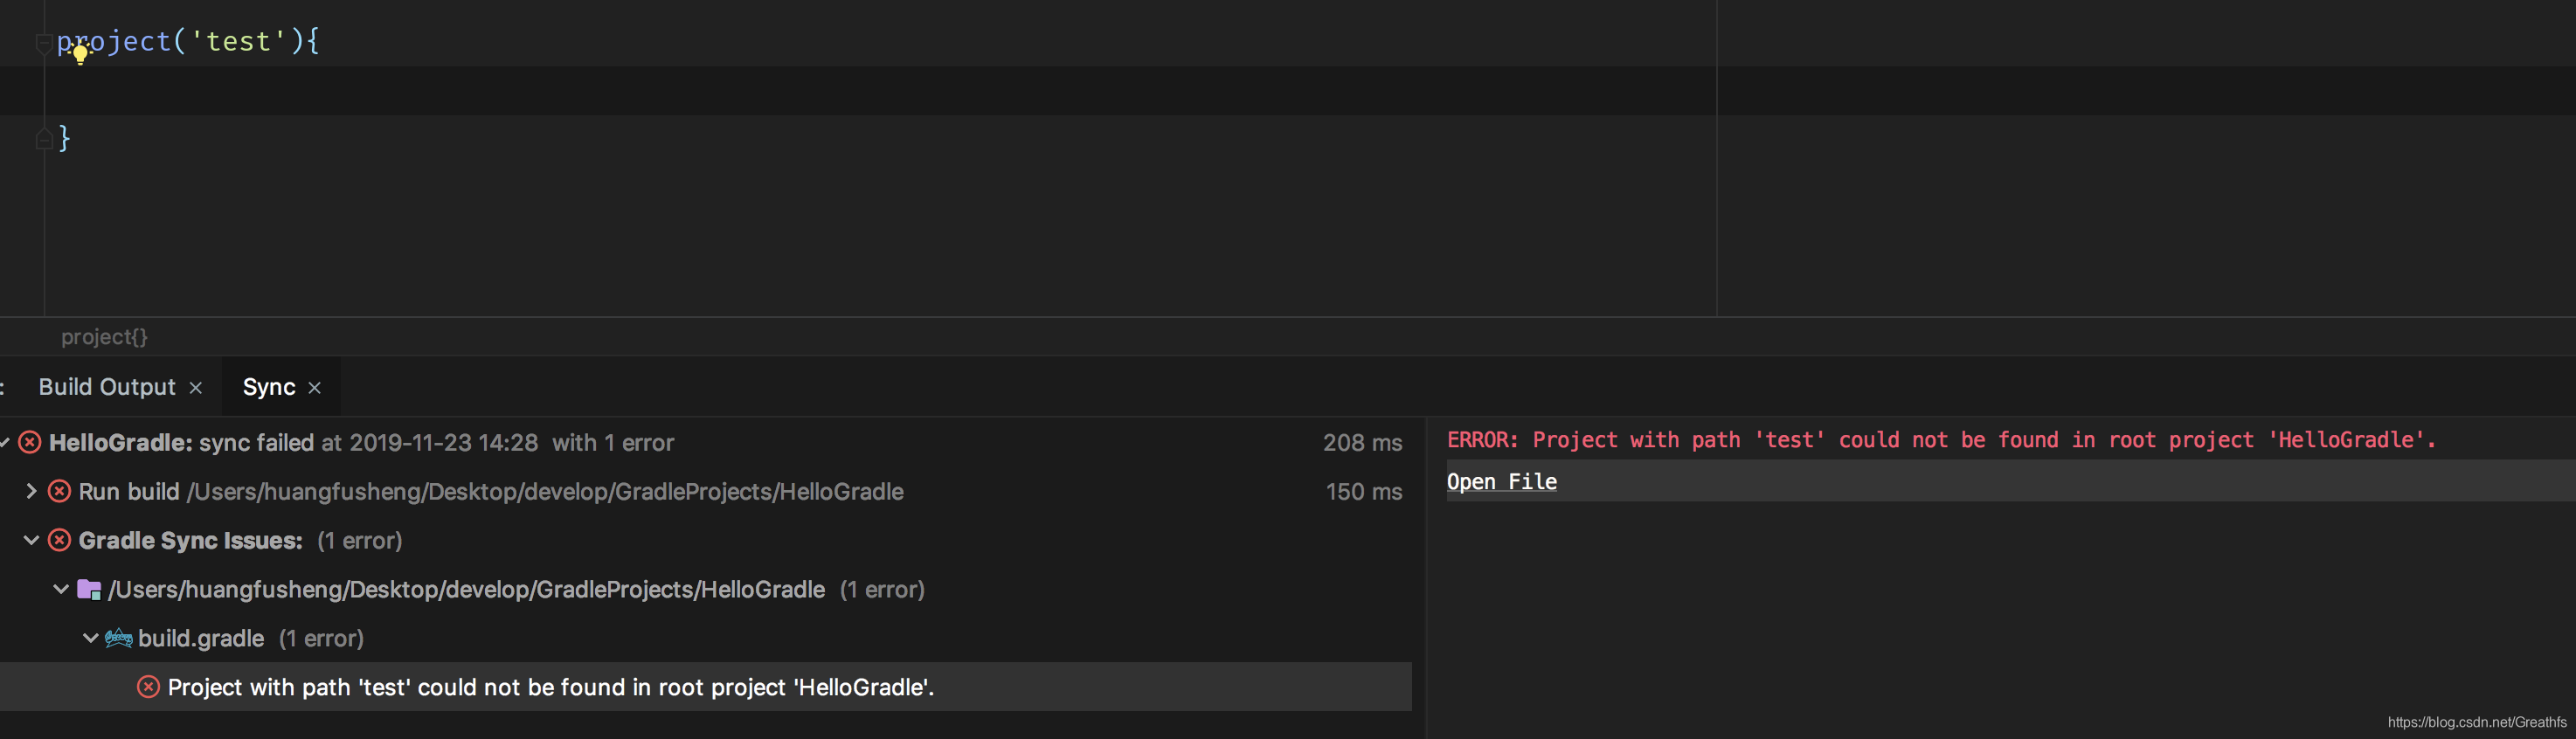
Task: Select the /Users/huangfusheng HelloGradle folder row
Action: point(706,589)
